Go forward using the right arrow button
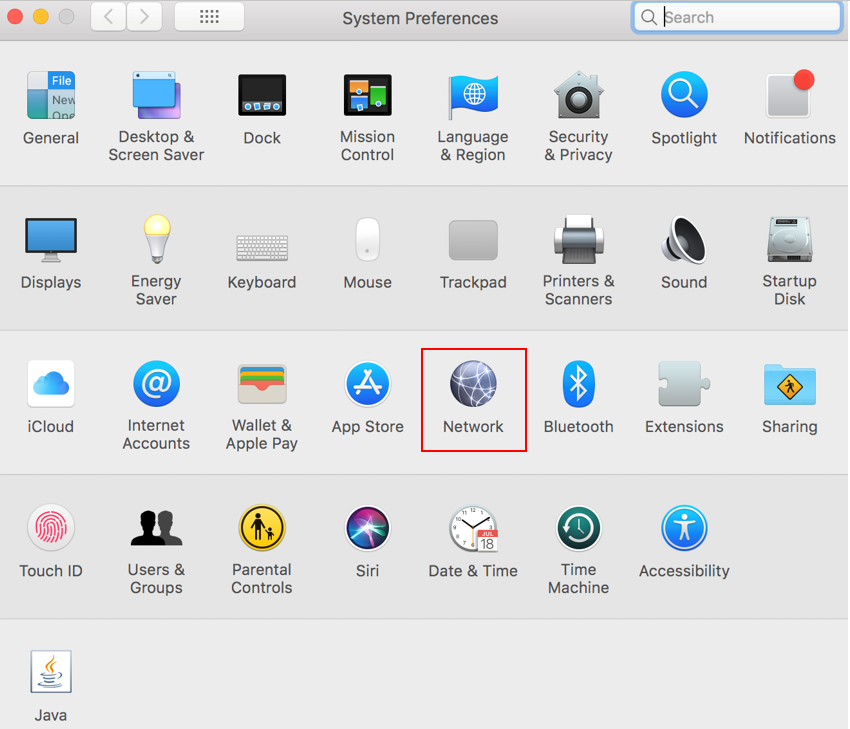 (144, 17)
